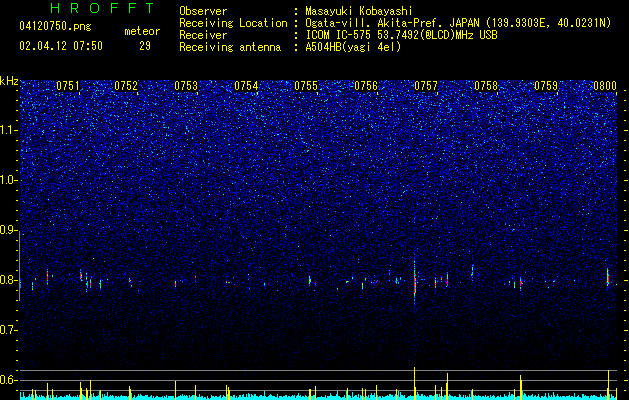The image size is (629, 400).
Task: Select antenna value A504HB(yagi 4el)
Action: pos(353,47)
